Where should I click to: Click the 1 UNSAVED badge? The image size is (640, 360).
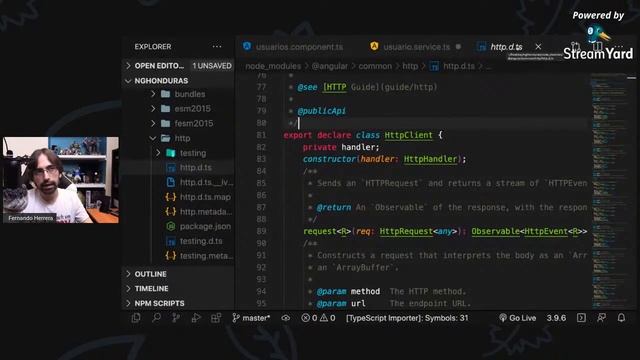[212, 66]
